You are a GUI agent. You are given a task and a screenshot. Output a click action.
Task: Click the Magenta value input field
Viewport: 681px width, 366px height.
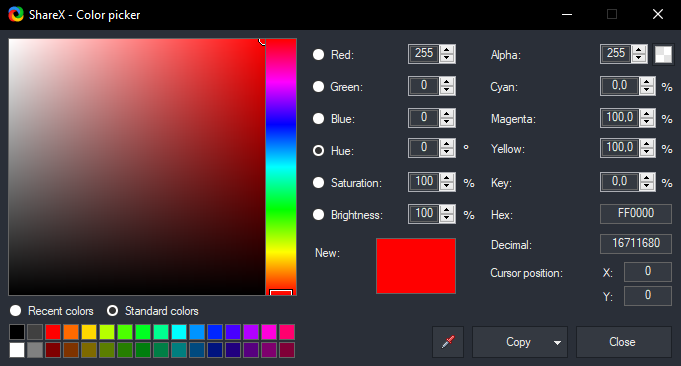(620, 118)
